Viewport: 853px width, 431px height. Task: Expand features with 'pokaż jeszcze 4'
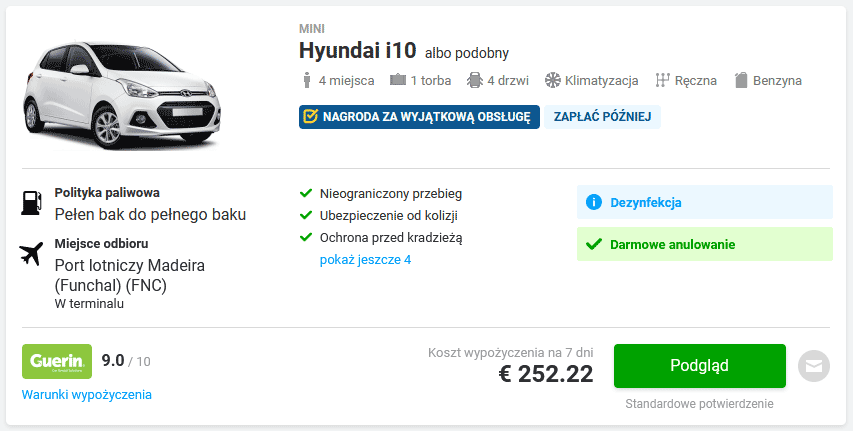365,260
